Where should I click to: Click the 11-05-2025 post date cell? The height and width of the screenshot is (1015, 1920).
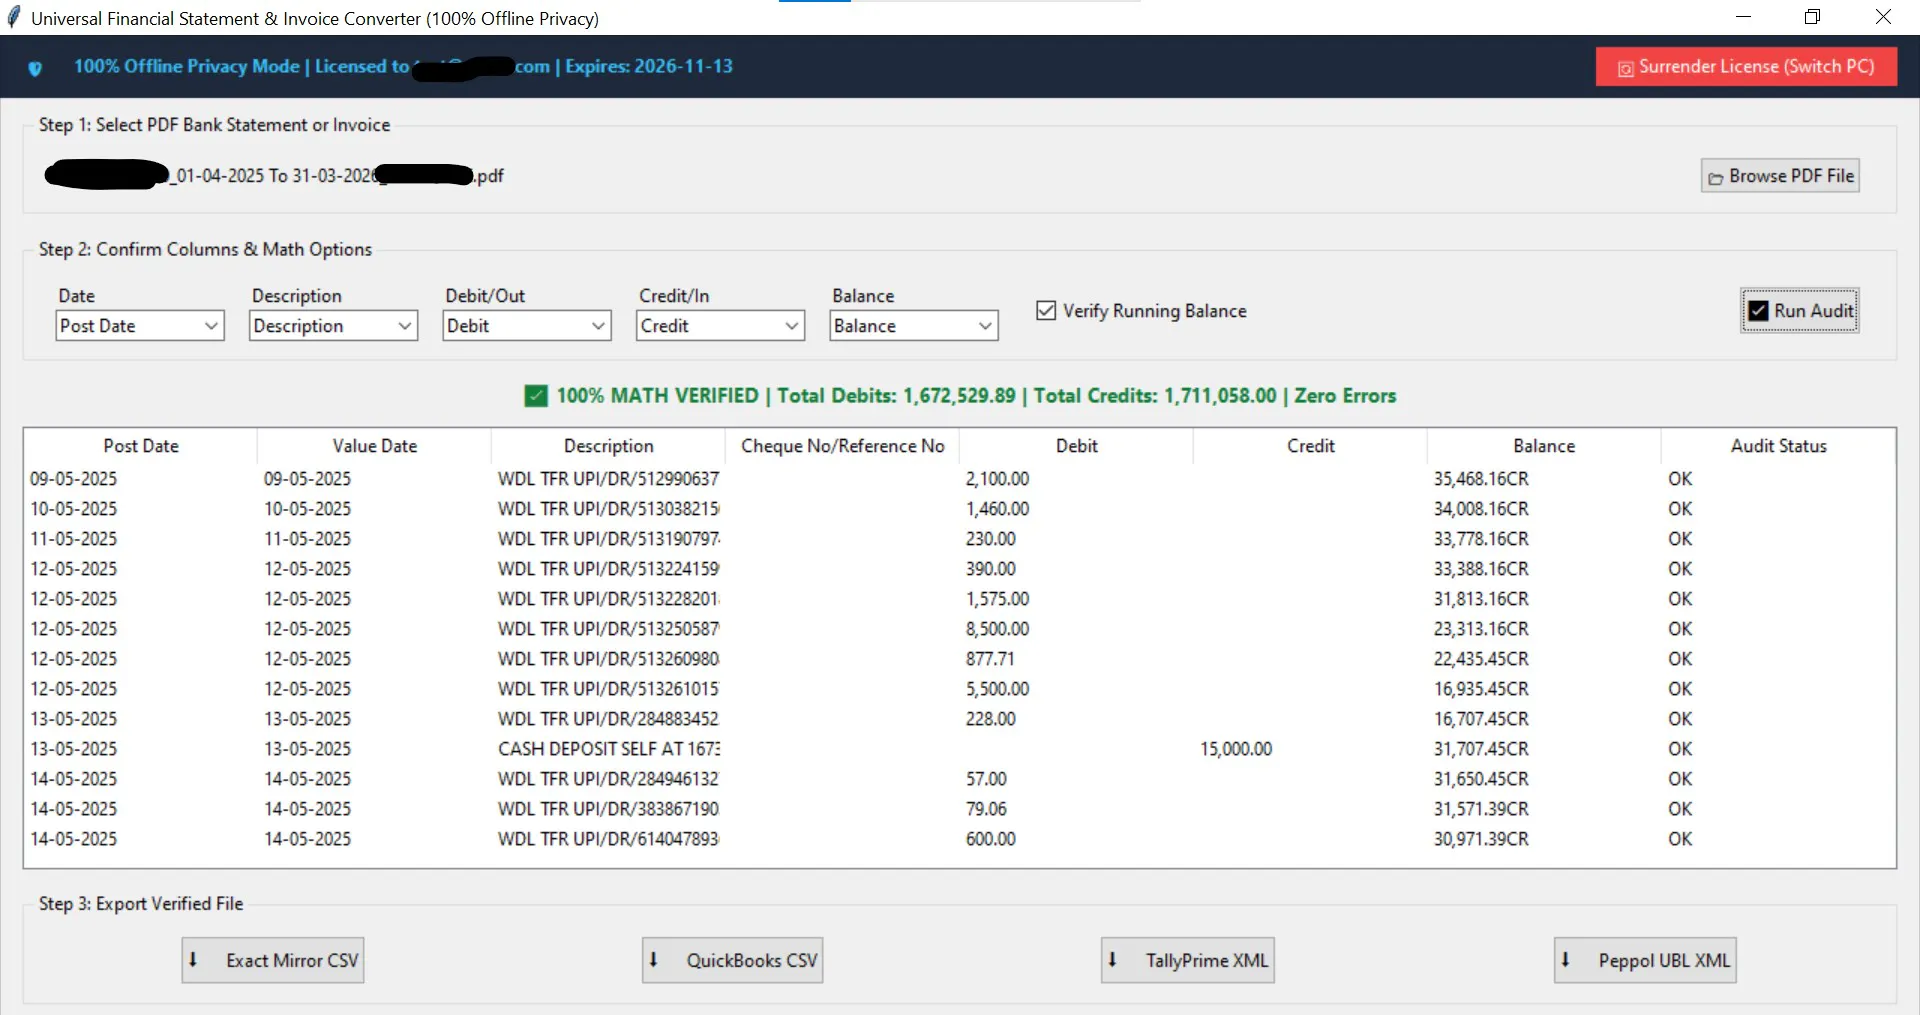pos(73,539)
